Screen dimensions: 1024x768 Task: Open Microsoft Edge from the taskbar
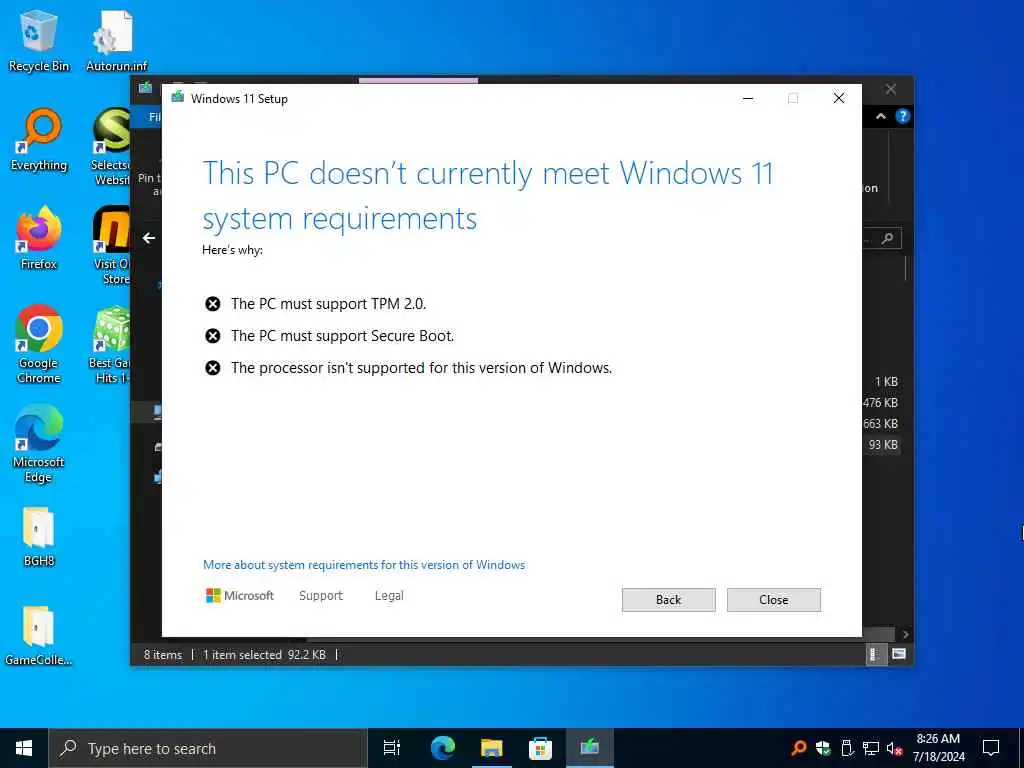[x=442, y=748]
